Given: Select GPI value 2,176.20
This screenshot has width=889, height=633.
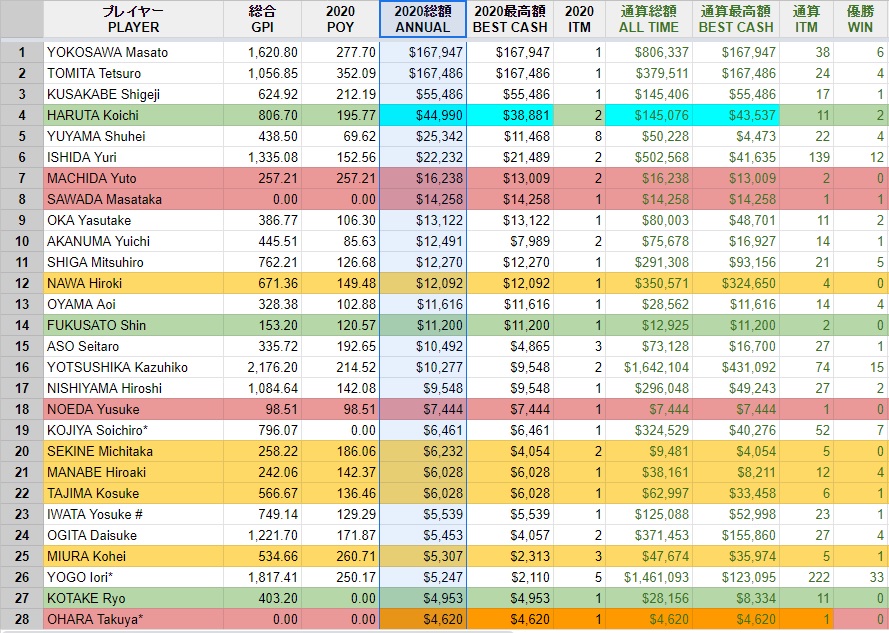Looking at the screenshot, I should 263,367.
